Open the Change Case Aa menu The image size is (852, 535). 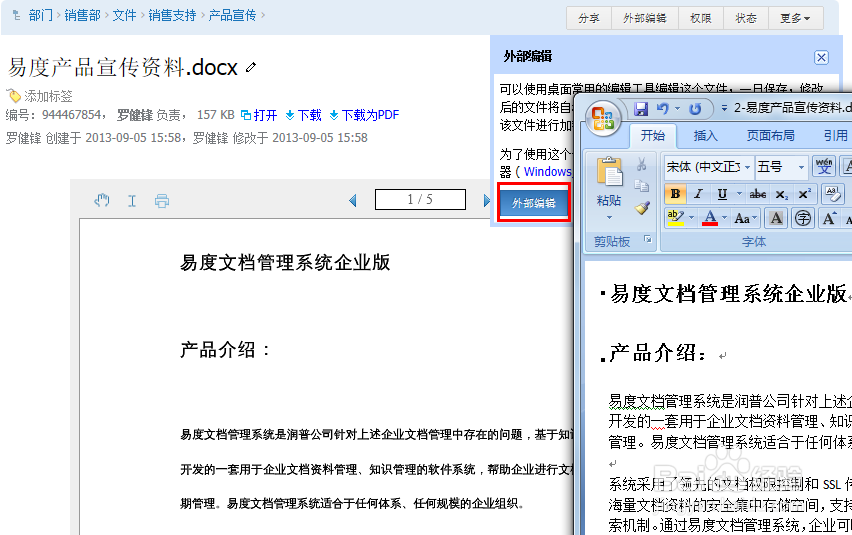[x=746, y=218]
